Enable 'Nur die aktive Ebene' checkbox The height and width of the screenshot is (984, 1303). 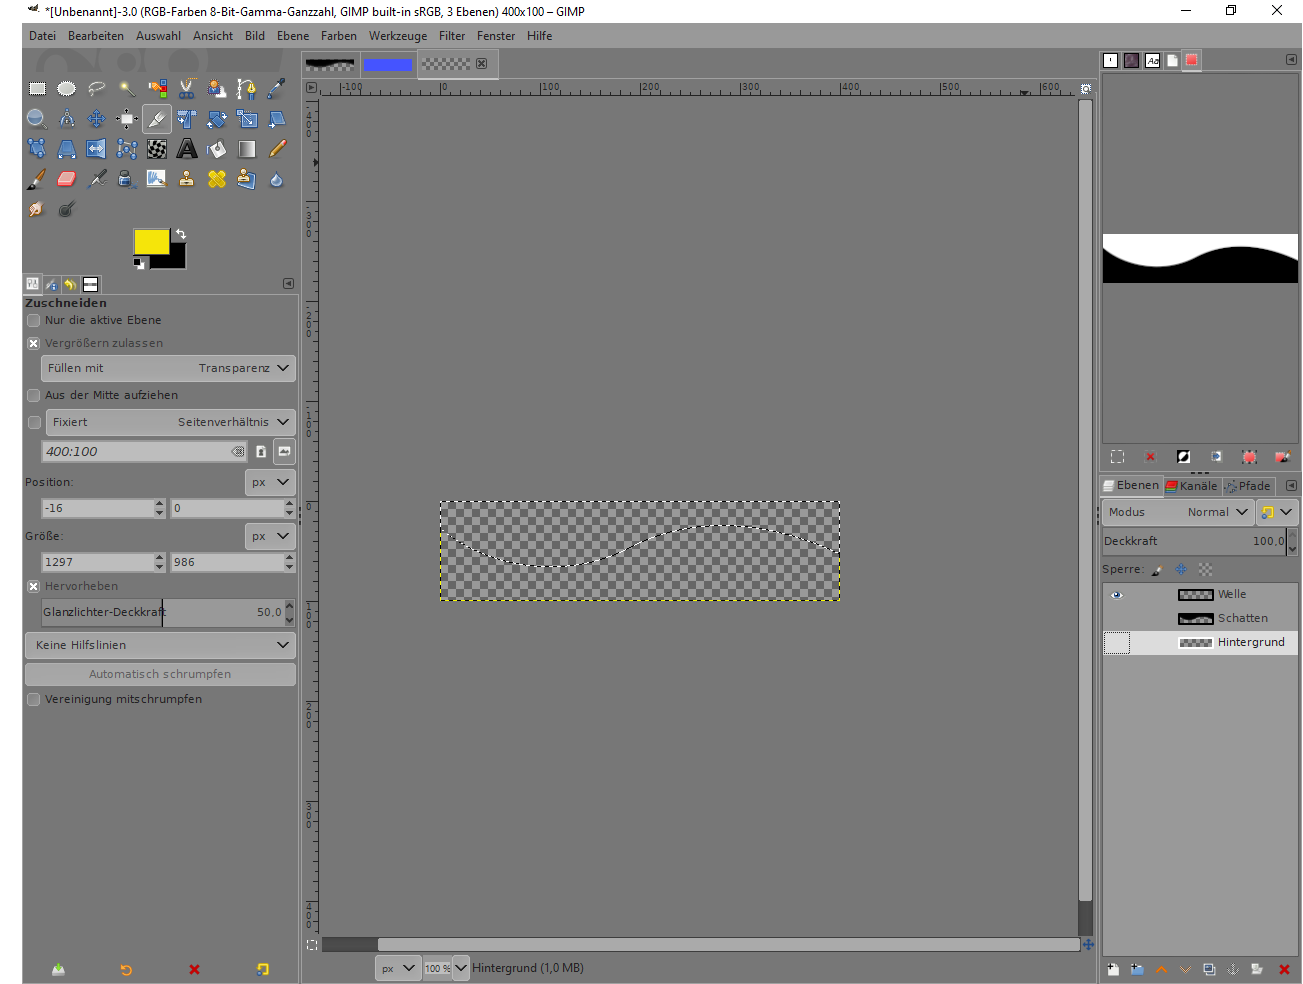34,321
